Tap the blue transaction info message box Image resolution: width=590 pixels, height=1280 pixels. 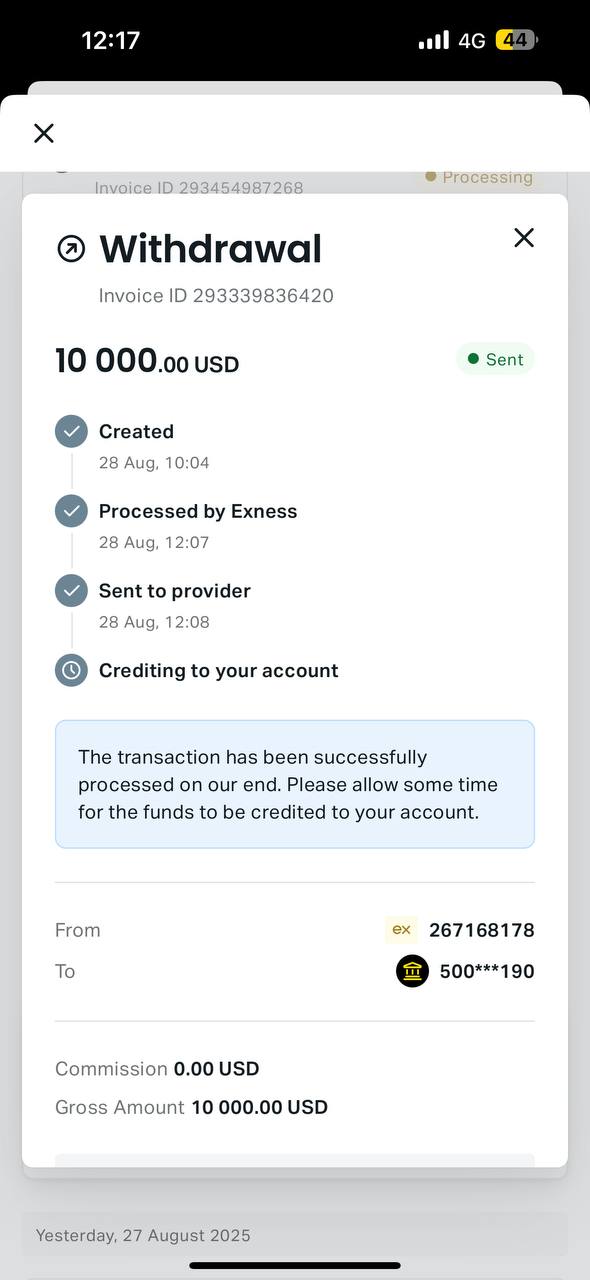(x=295, y=784)
